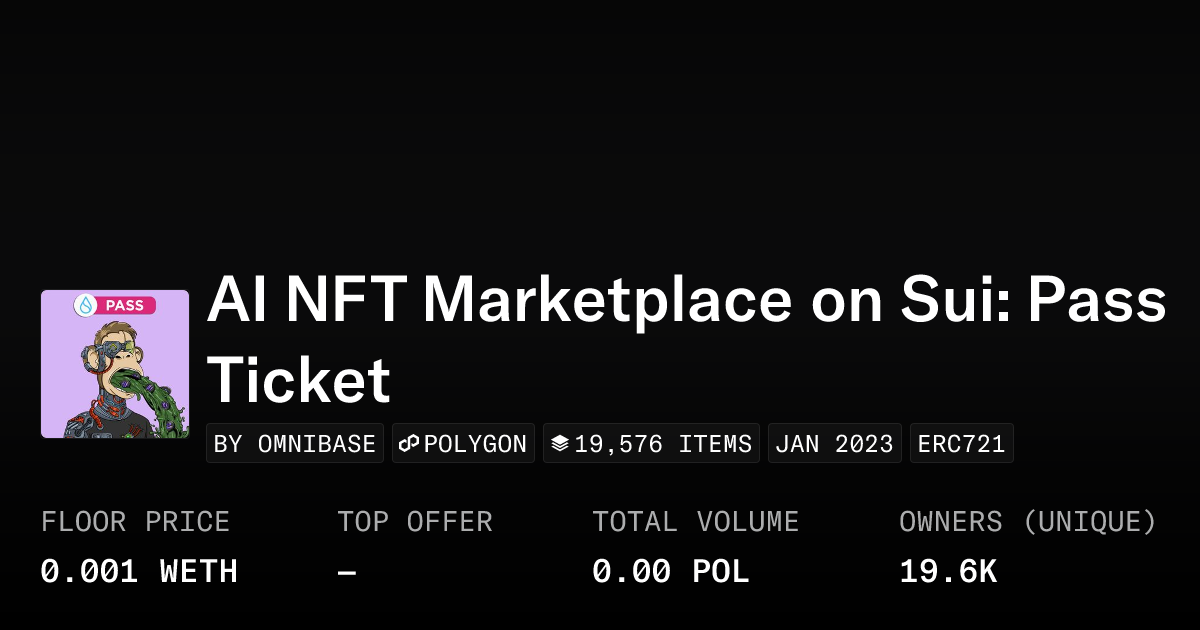Click the water drop logo on thumbnail

86,305
